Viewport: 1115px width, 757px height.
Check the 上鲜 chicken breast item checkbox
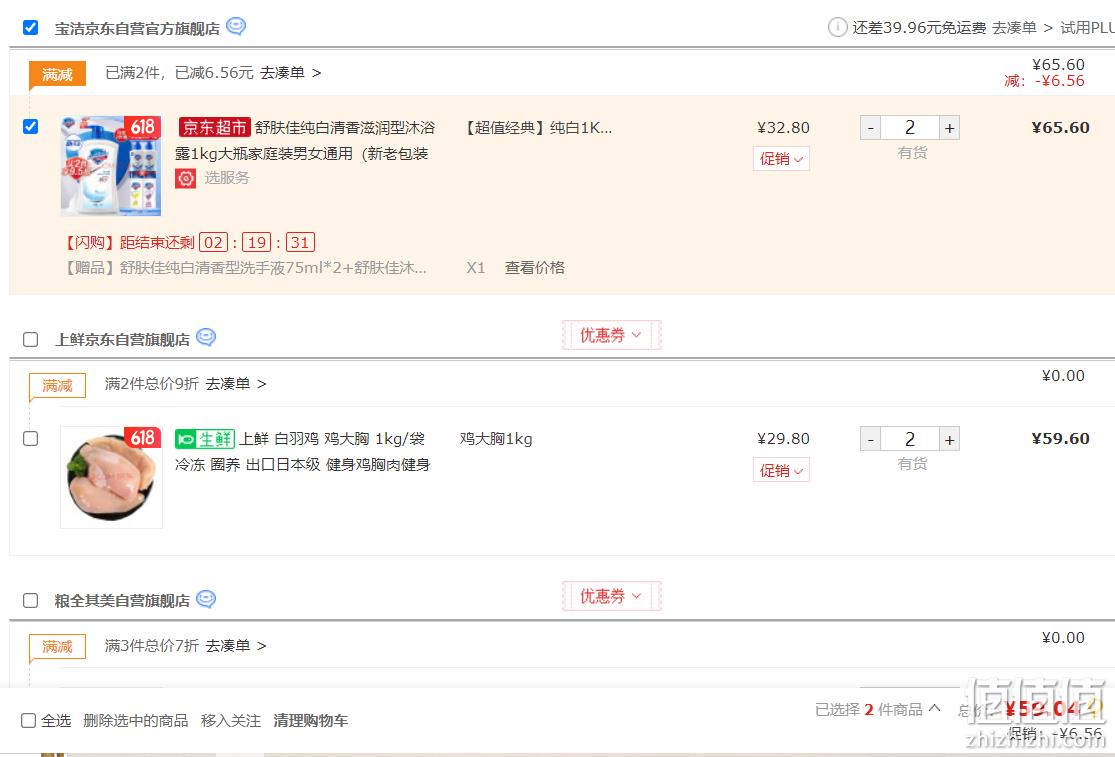31,439
